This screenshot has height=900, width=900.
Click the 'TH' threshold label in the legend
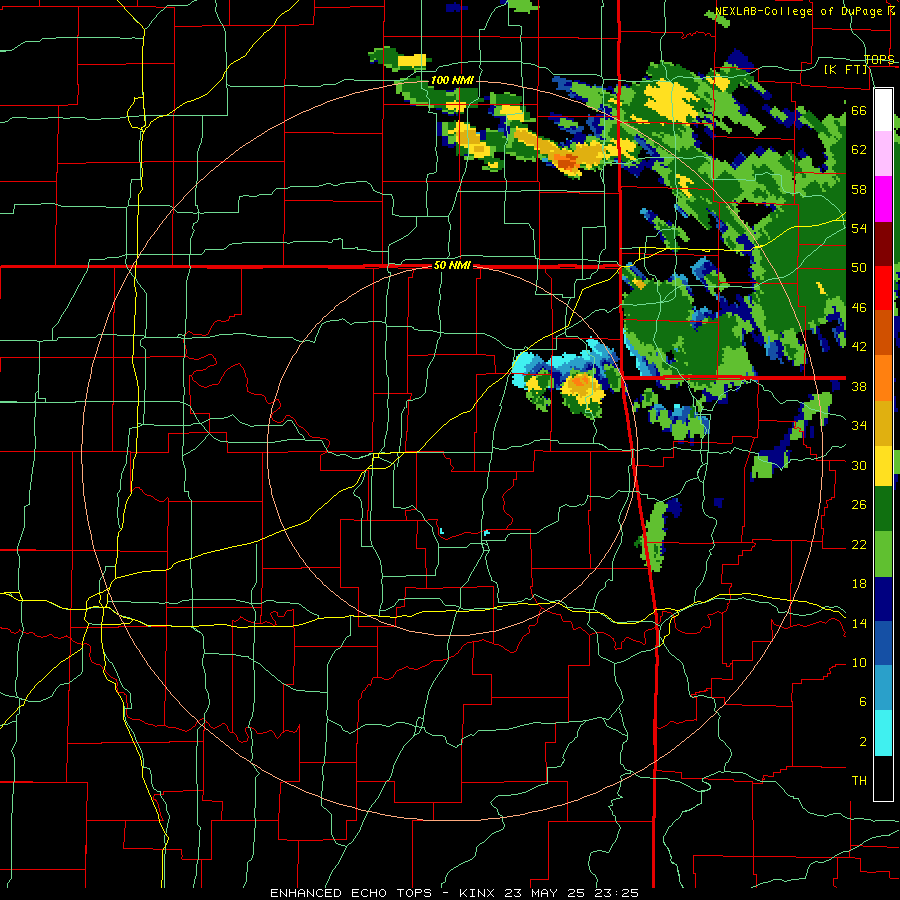859,781
